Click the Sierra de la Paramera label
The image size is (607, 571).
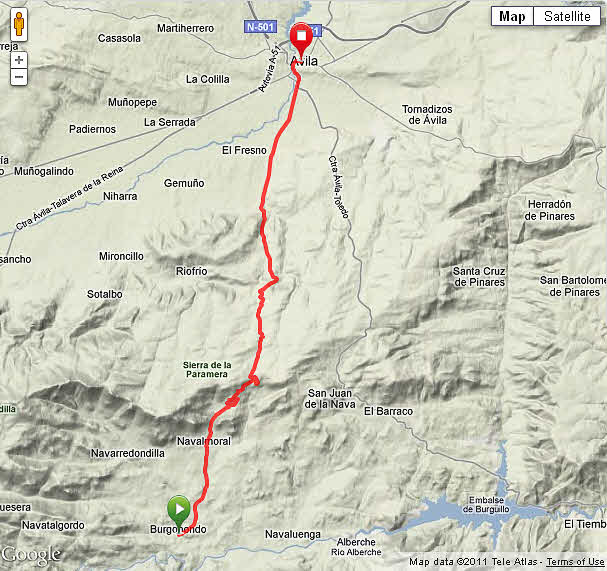pos(207,369)
